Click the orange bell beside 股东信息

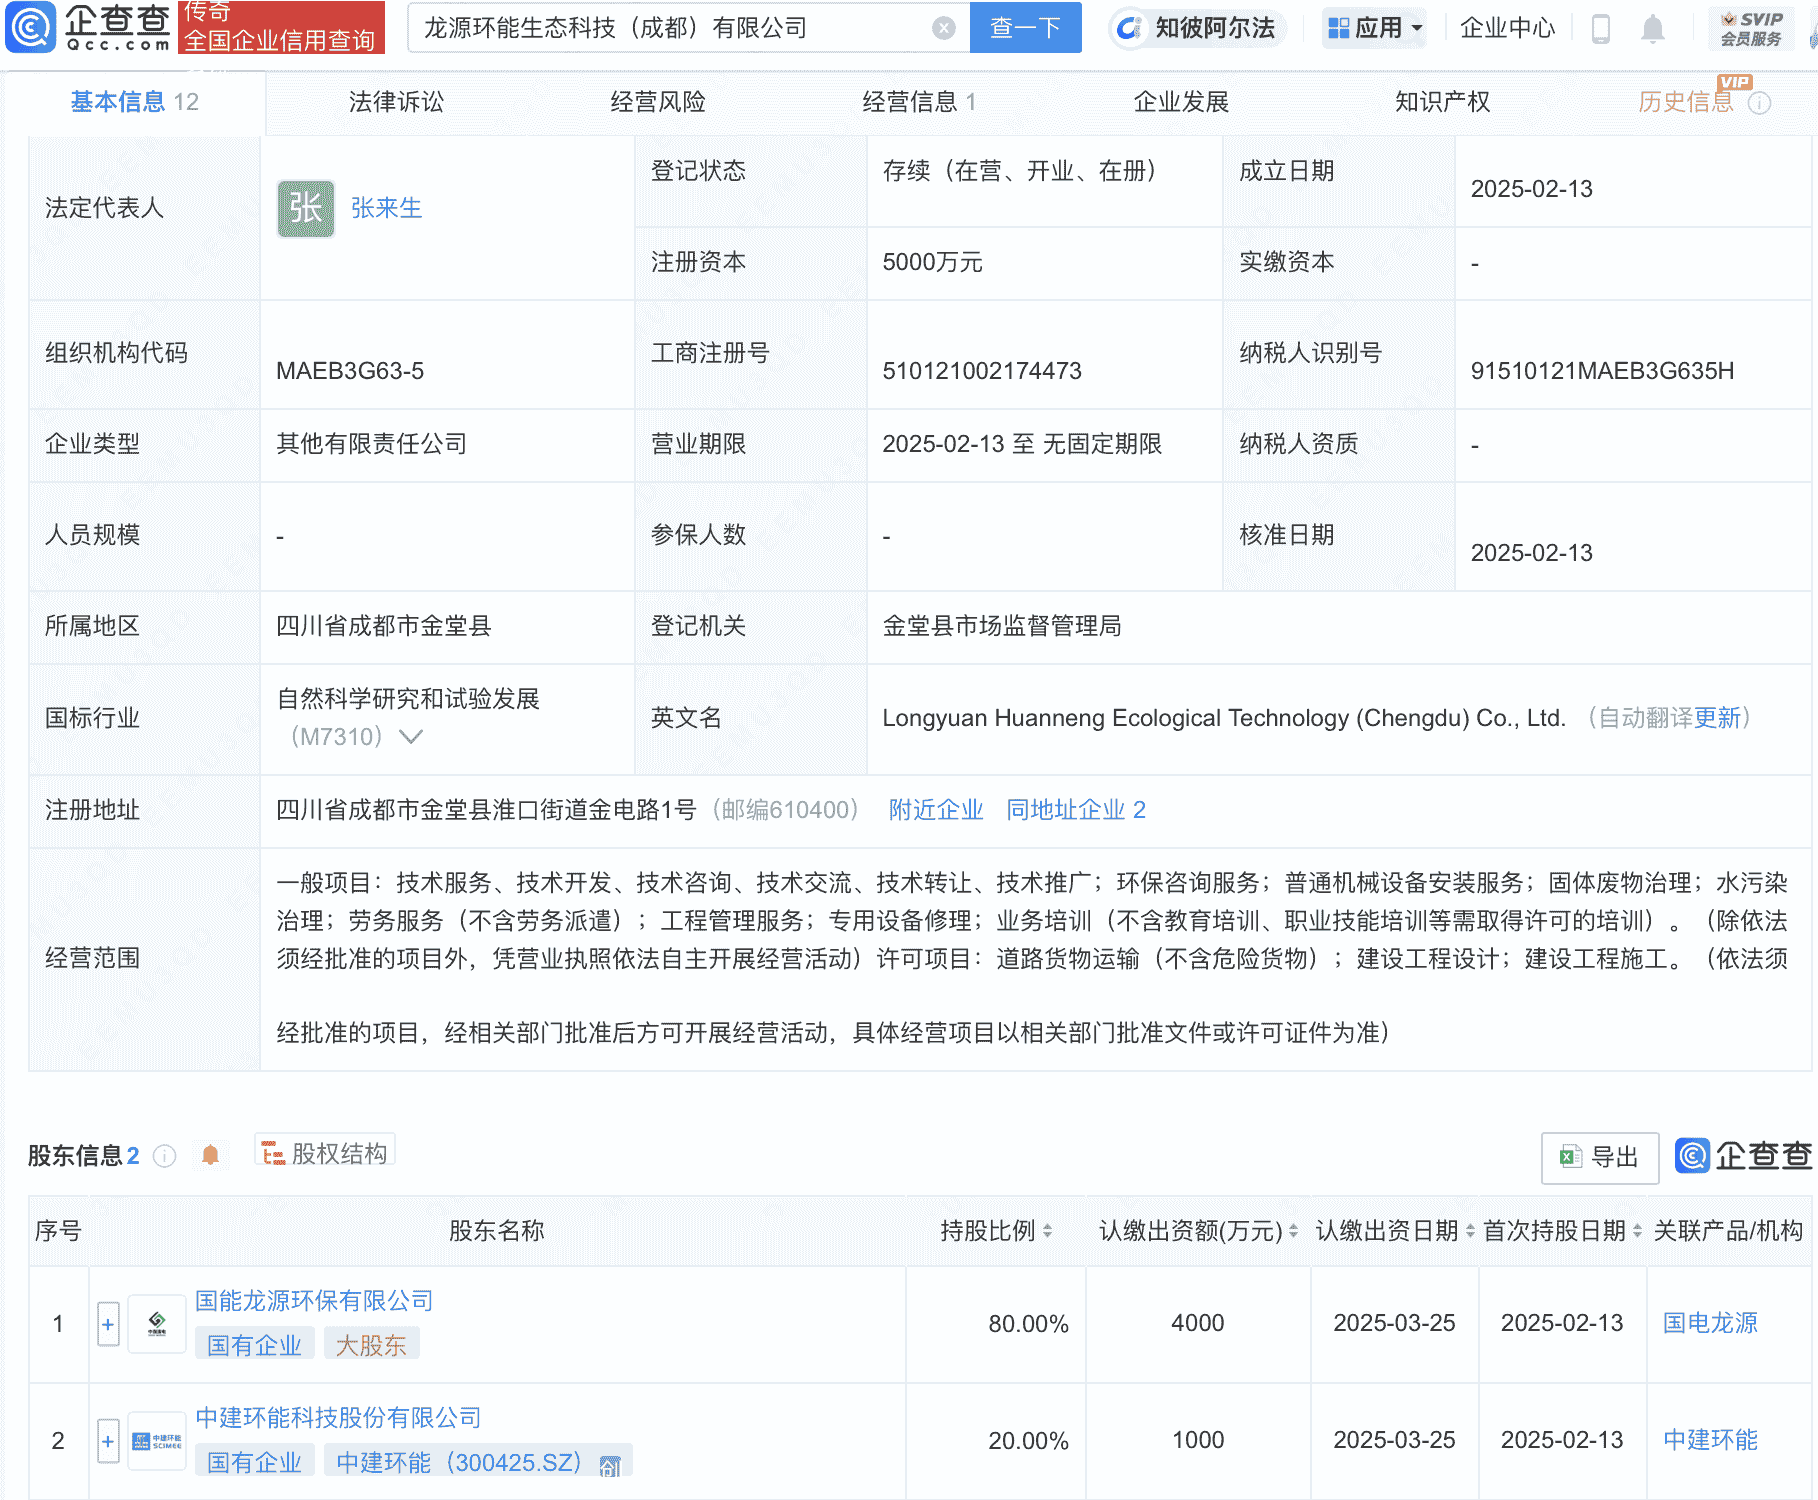pos(208,1153)
